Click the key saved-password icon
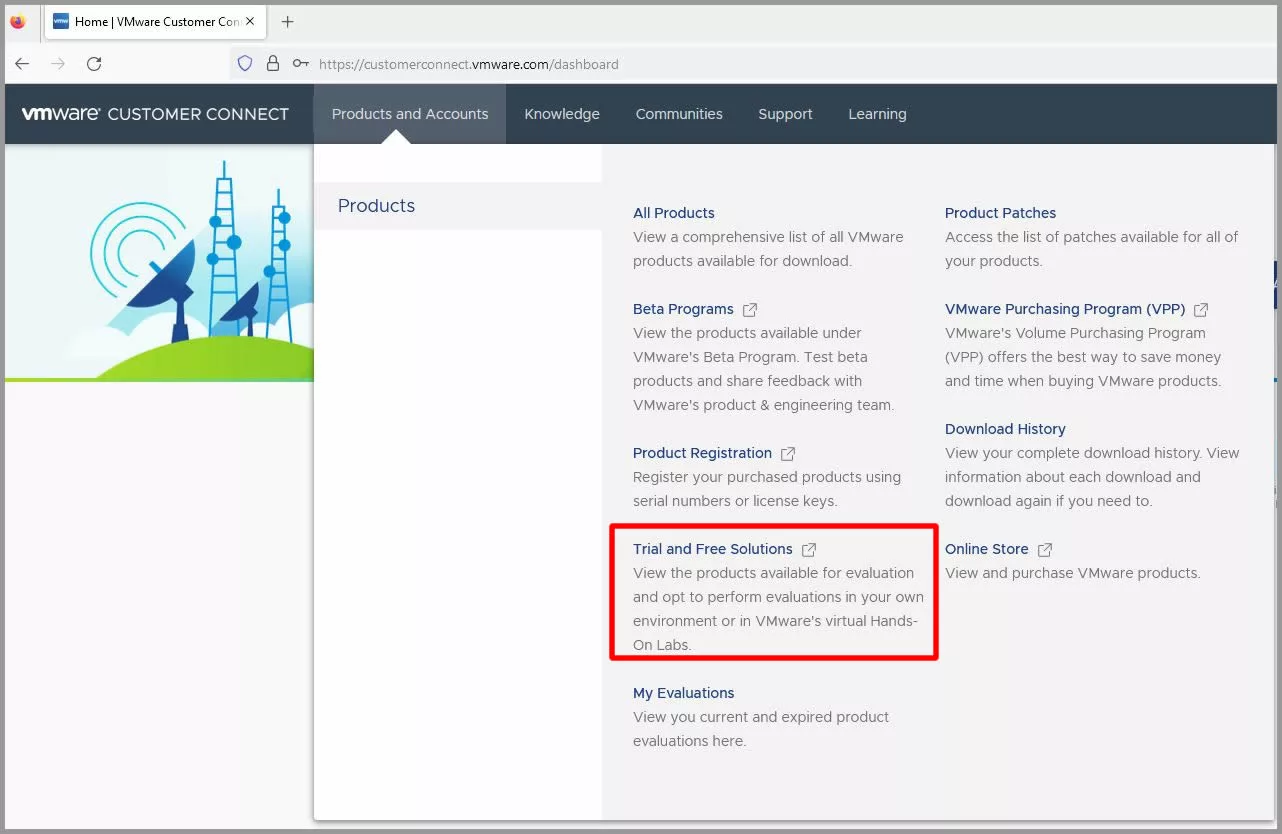This screenshot has width=1282, height=834. pyautogui.click(x=300, y=64)
